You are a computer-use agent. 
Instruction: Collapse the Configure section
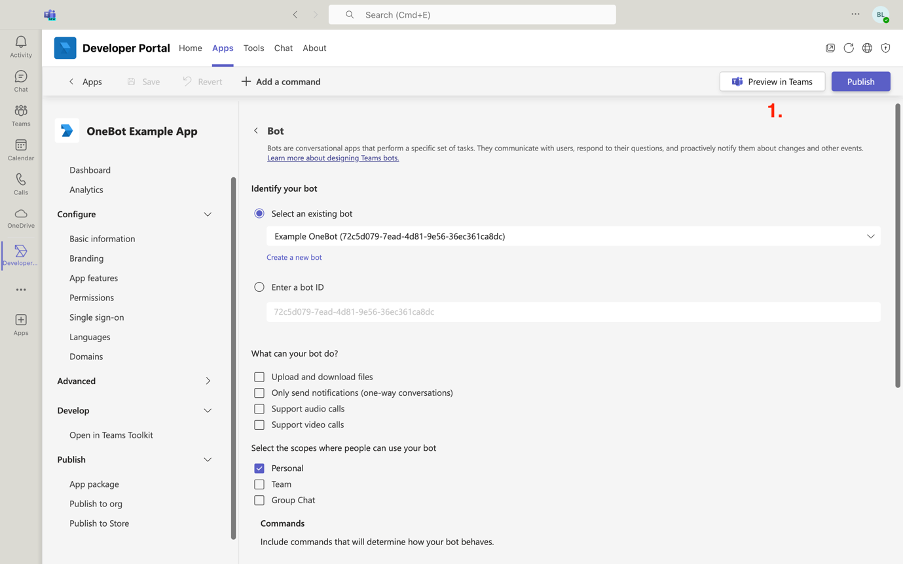click(208, 214)
